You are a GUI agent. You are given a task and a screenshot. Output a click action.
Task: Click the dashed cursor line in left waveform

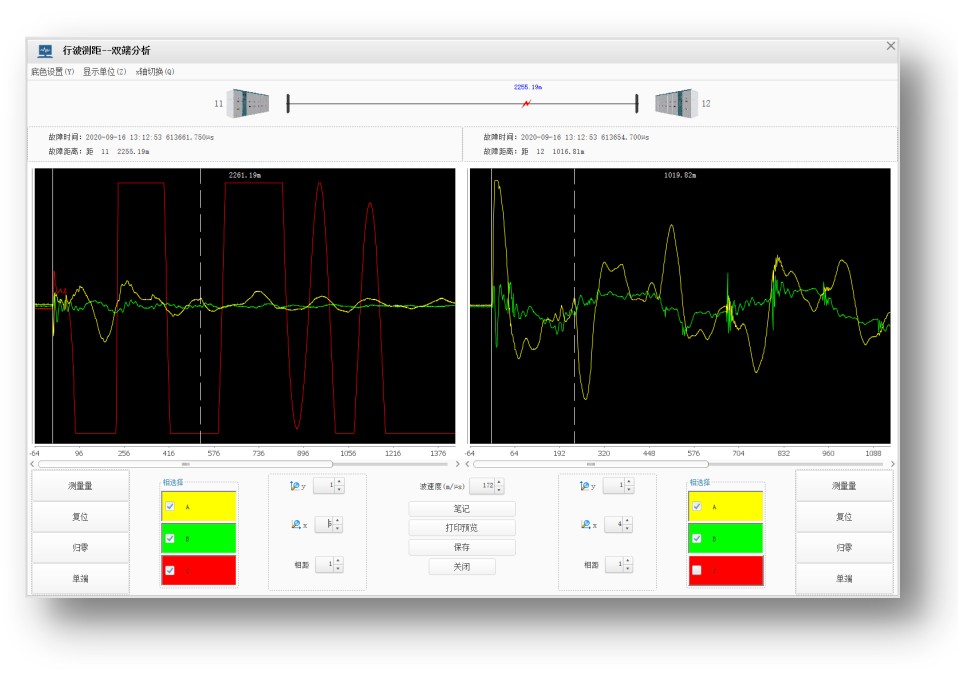click(200, 306)
